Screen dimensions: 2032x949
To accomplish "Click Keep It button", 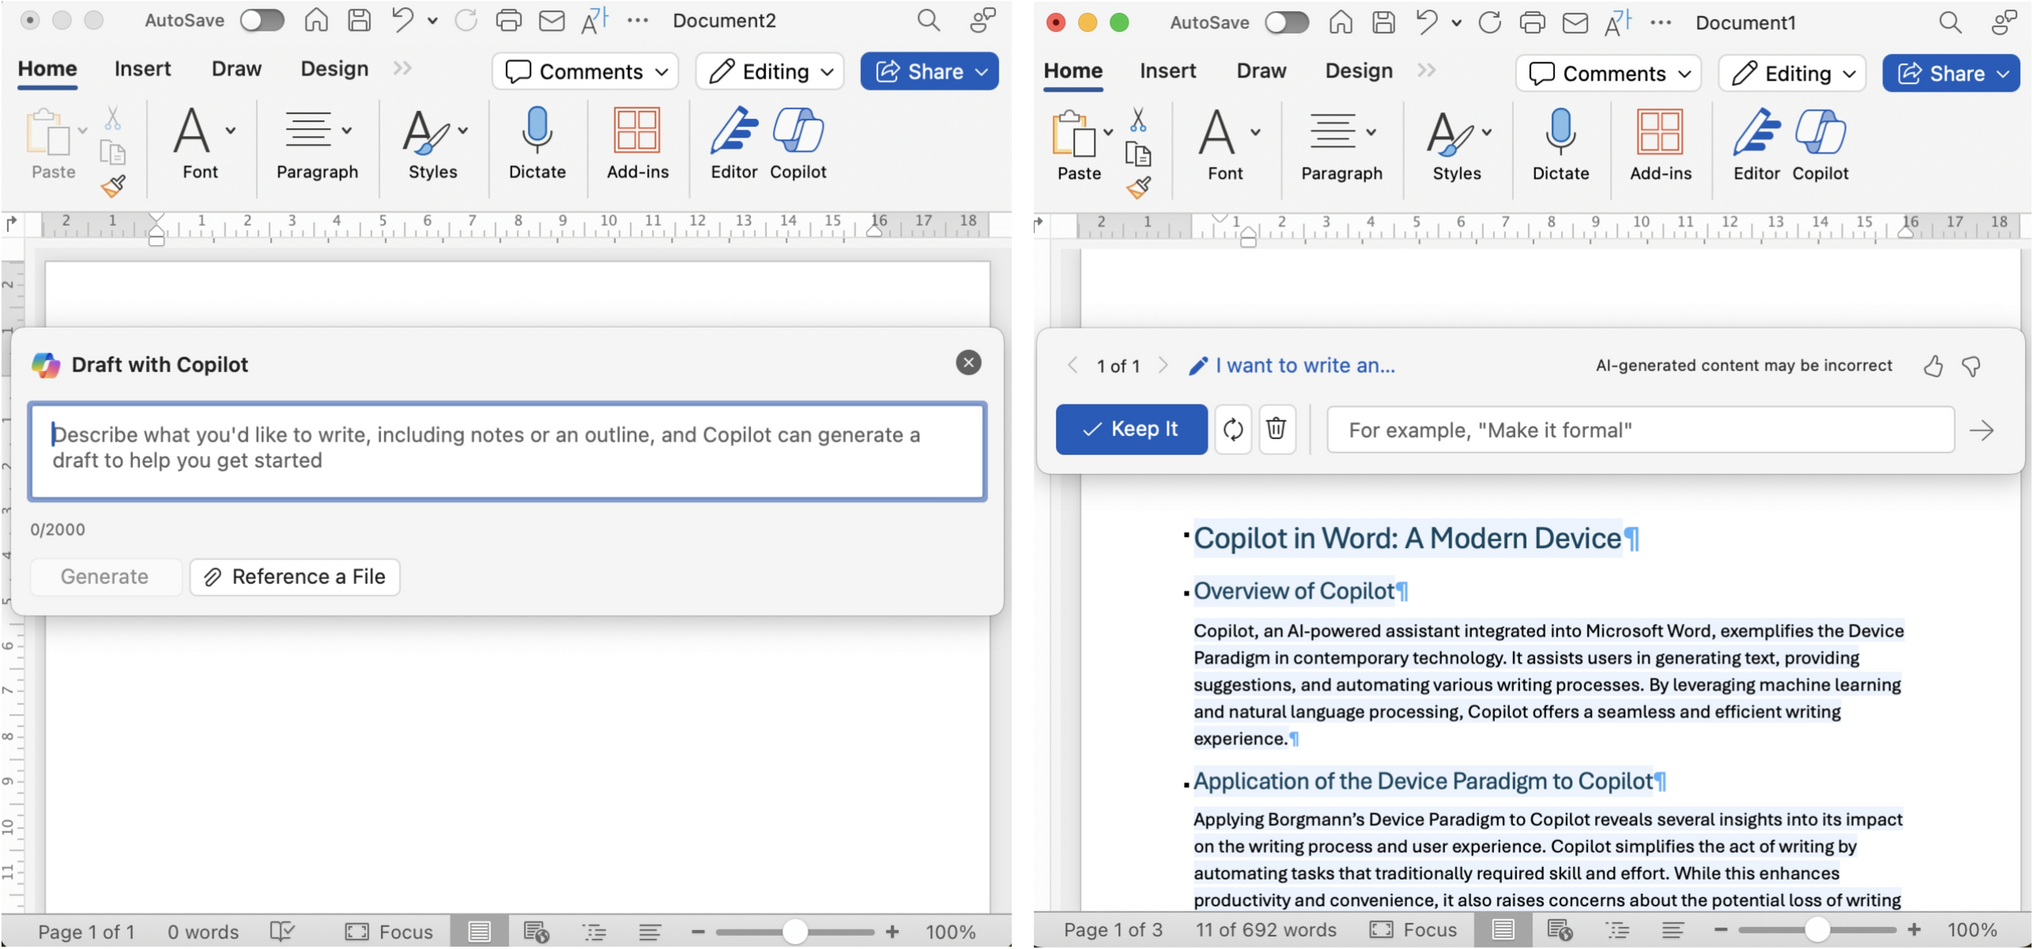I will coord(1131,429).
